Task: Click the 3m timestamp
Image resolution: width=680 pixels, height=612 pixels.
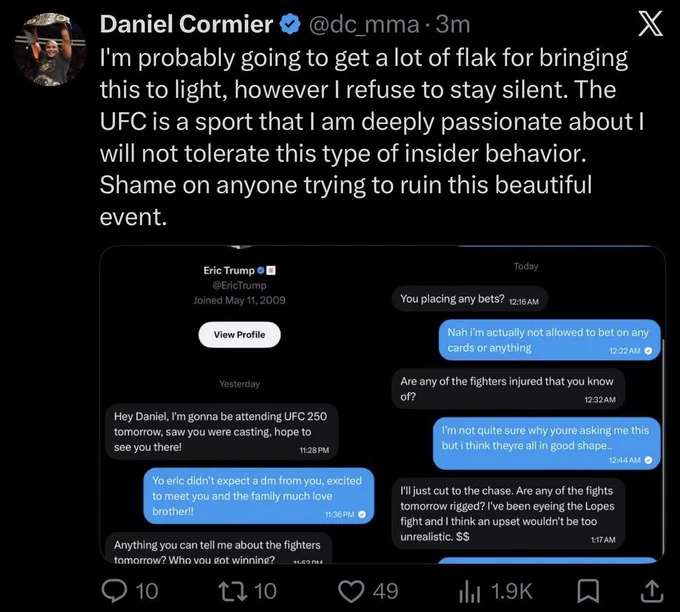Action: pyautogui.click(x=453, y=24)
